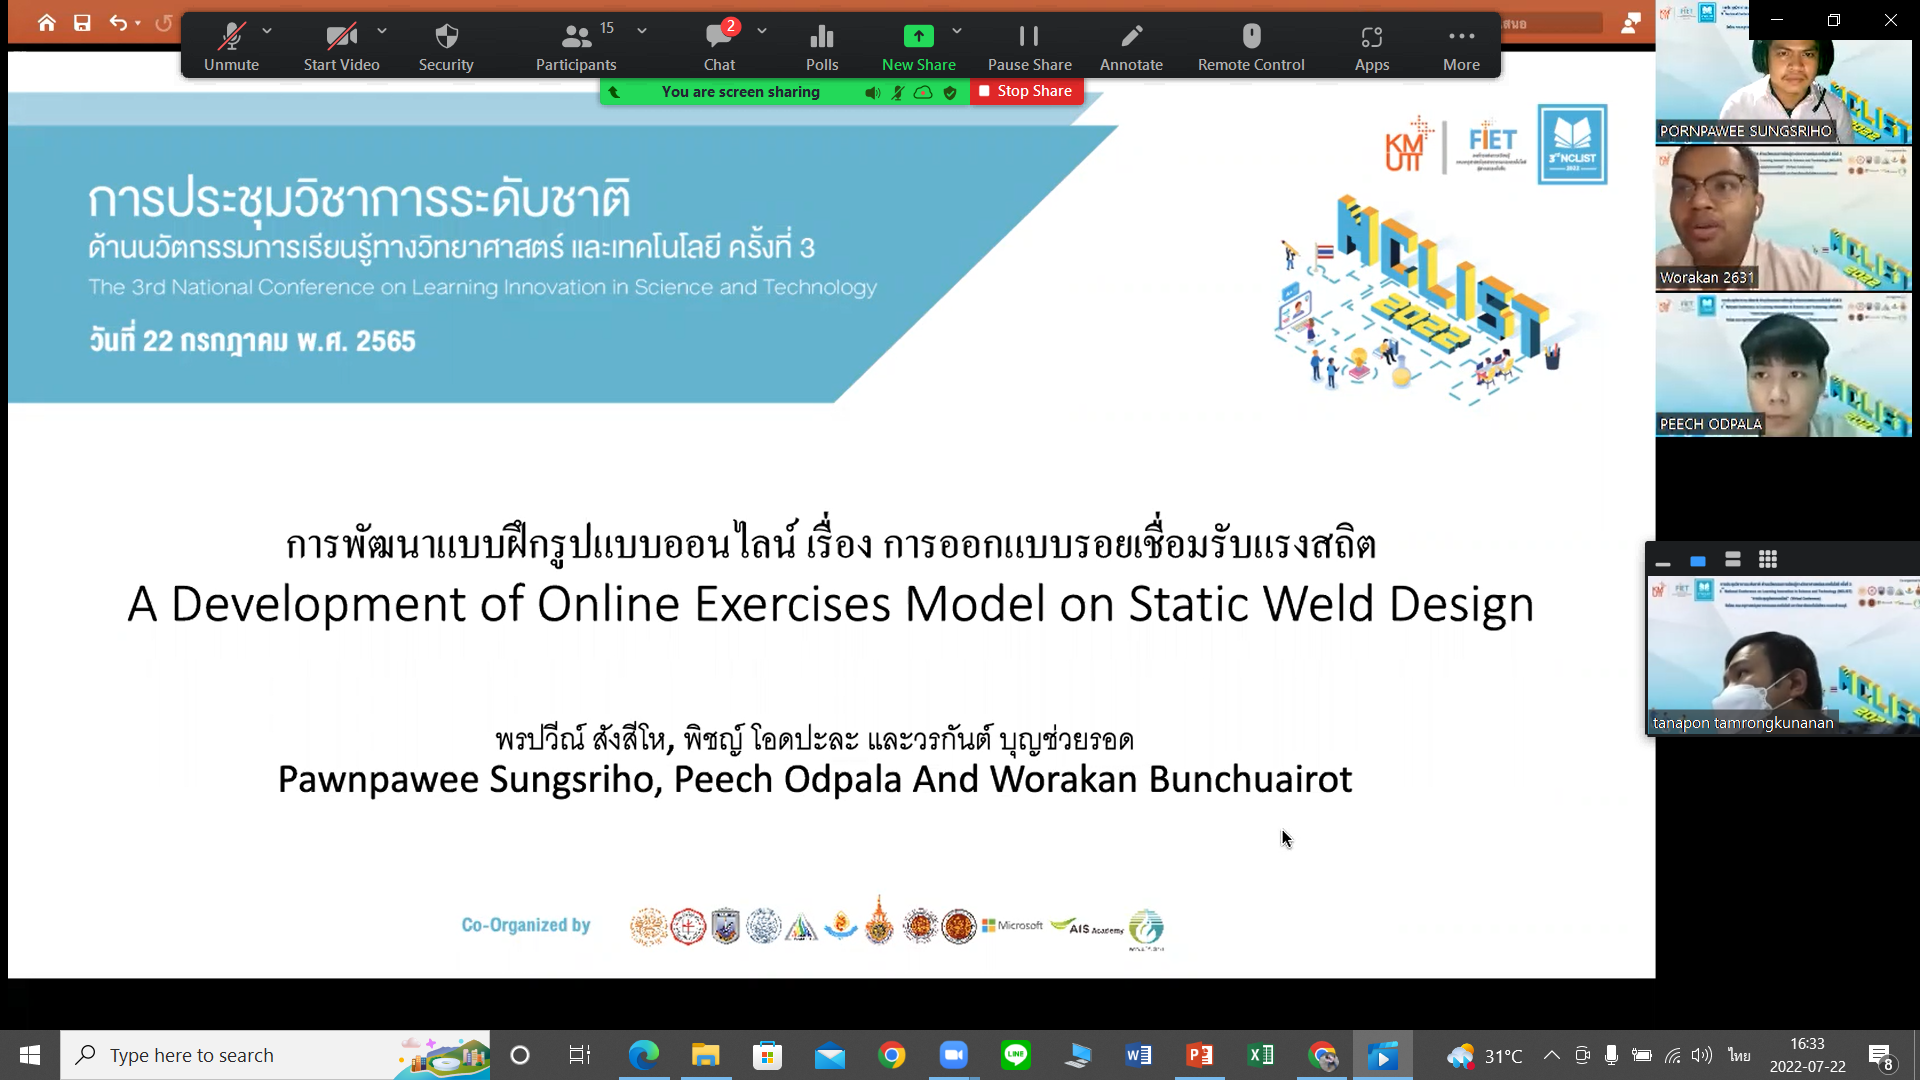The height and width of the screenshot is (1080, 1920).
Task: Switch thumbnails to grid view
Action: (1768, 560)
